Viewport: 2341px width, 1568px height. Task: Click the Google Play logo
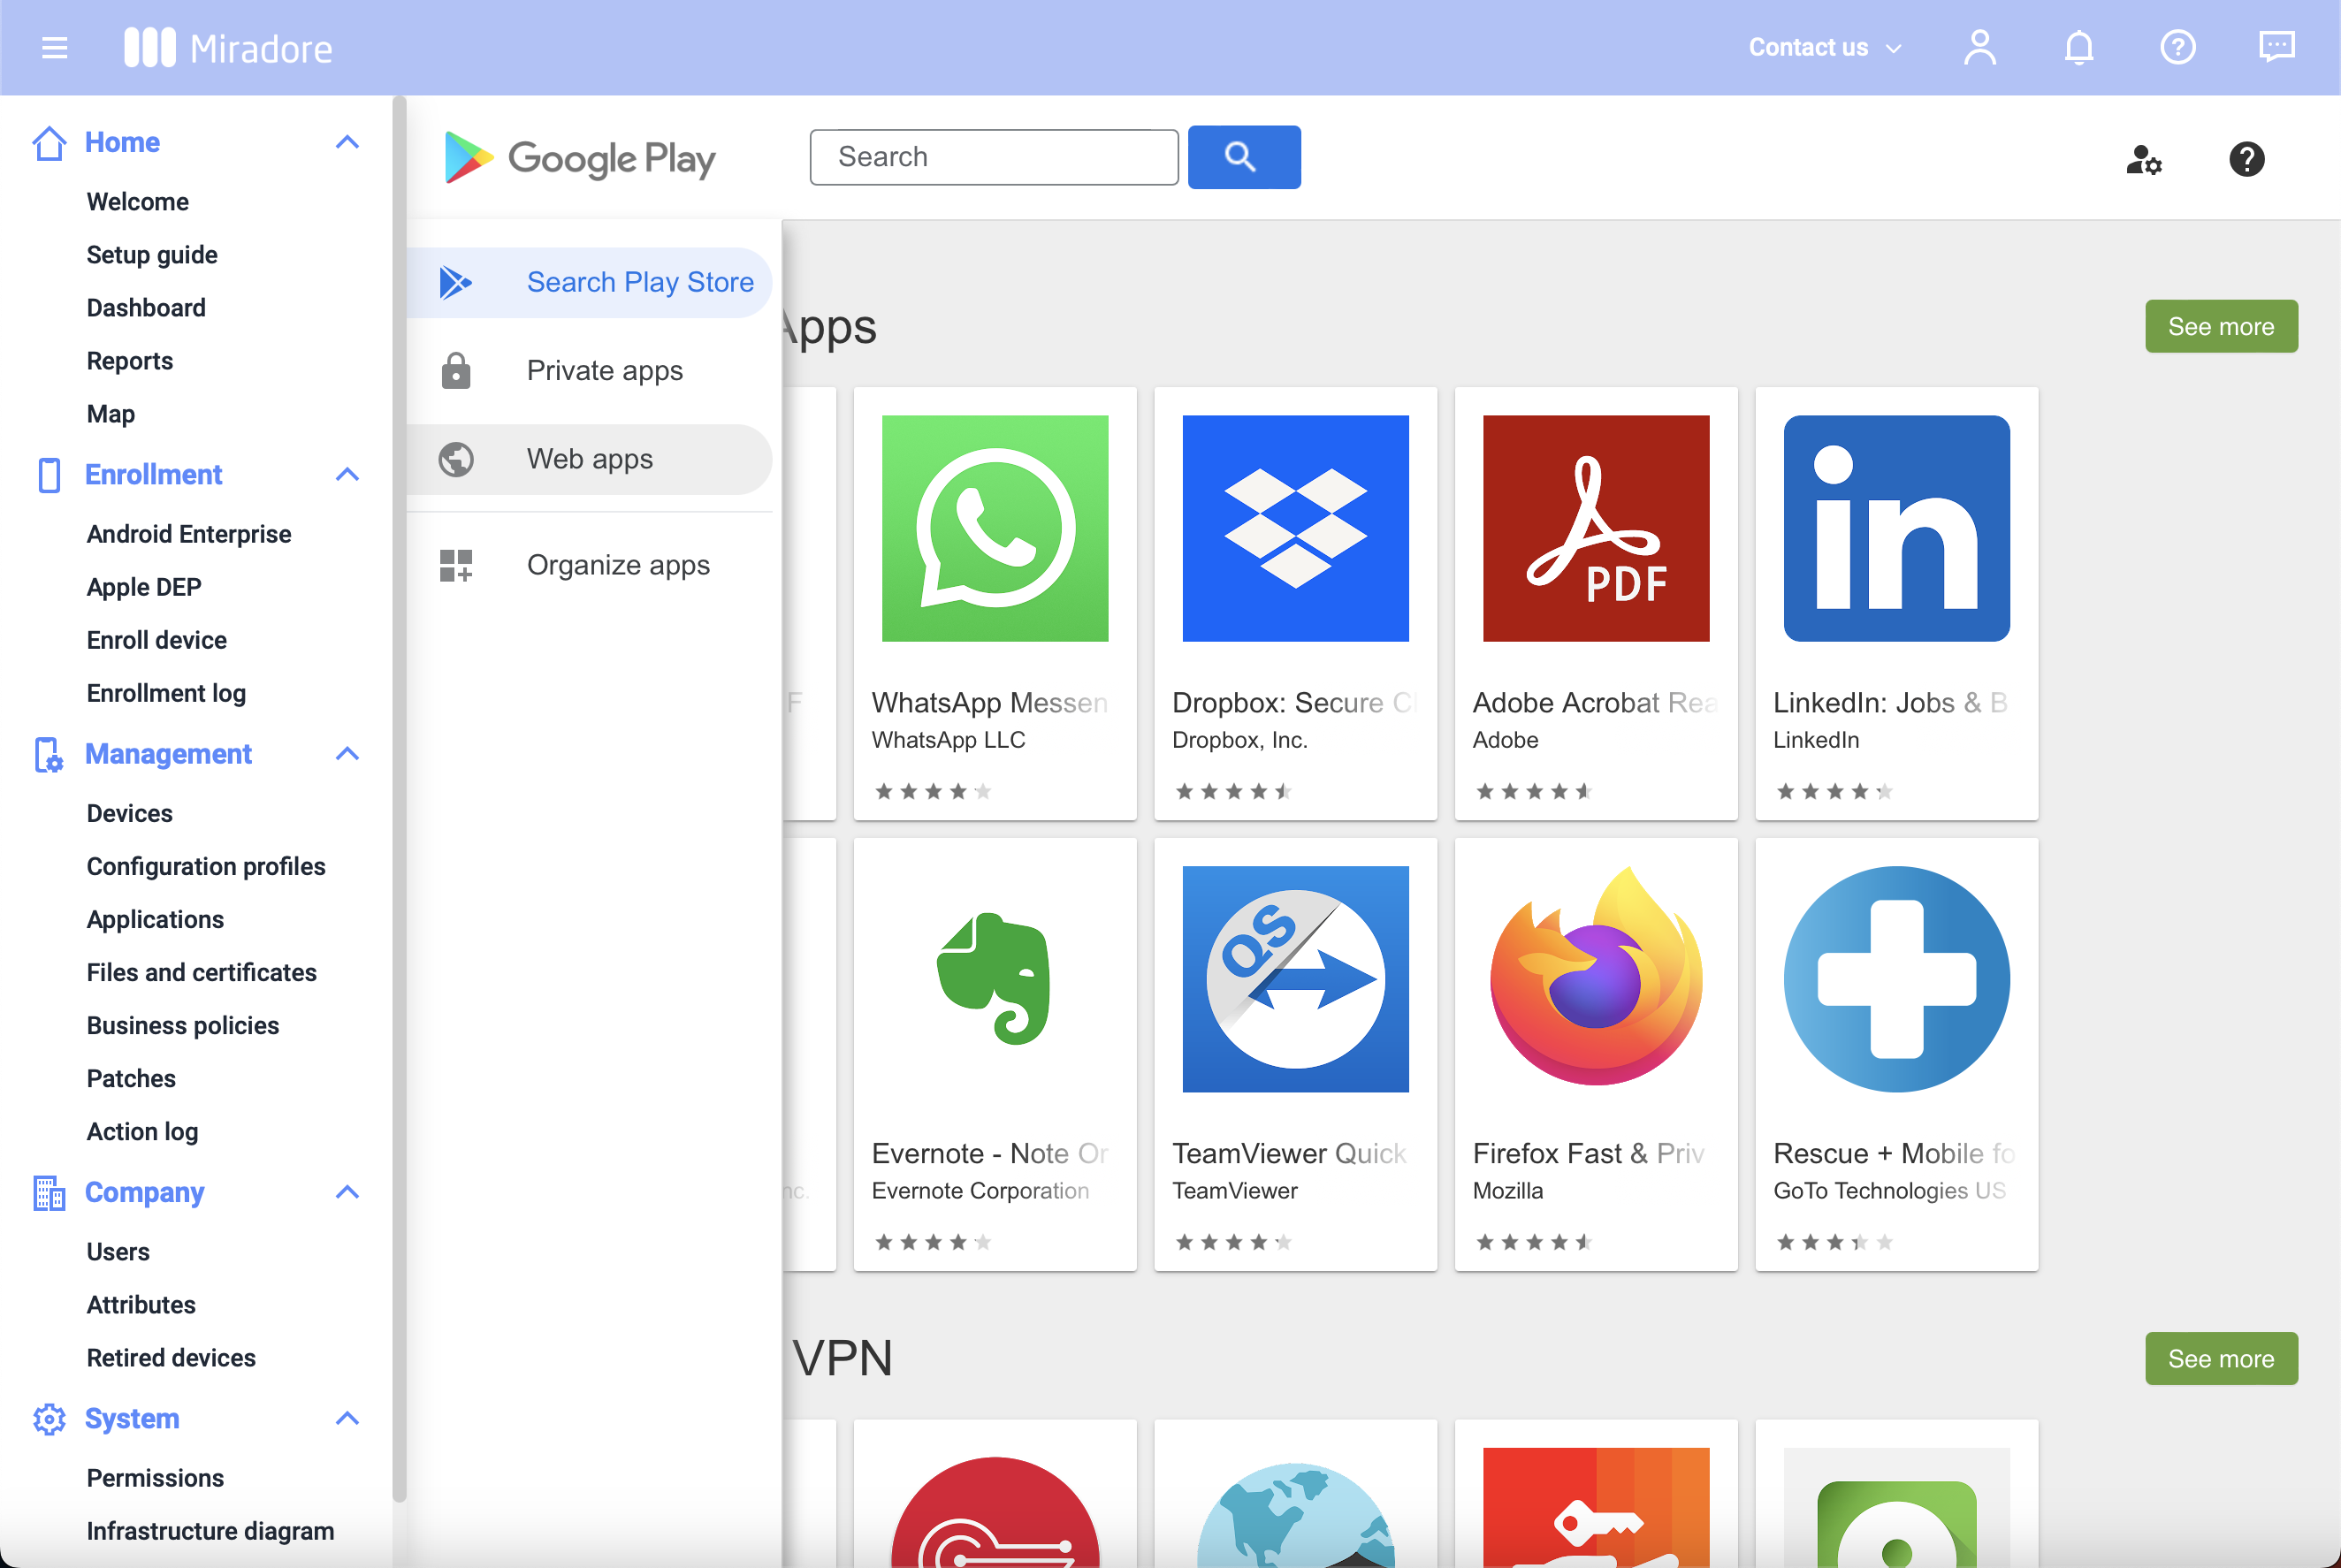(x=580, y=157)
